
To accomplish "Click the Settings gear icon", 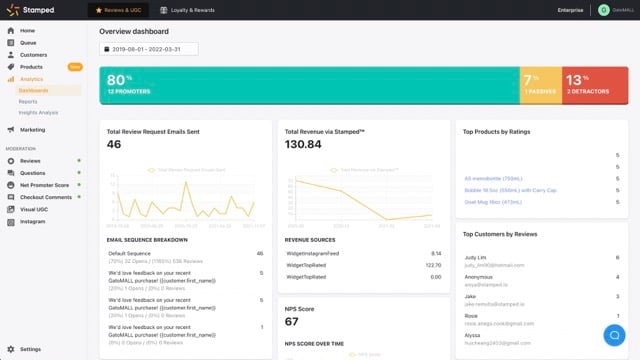I will click(11, 349).
